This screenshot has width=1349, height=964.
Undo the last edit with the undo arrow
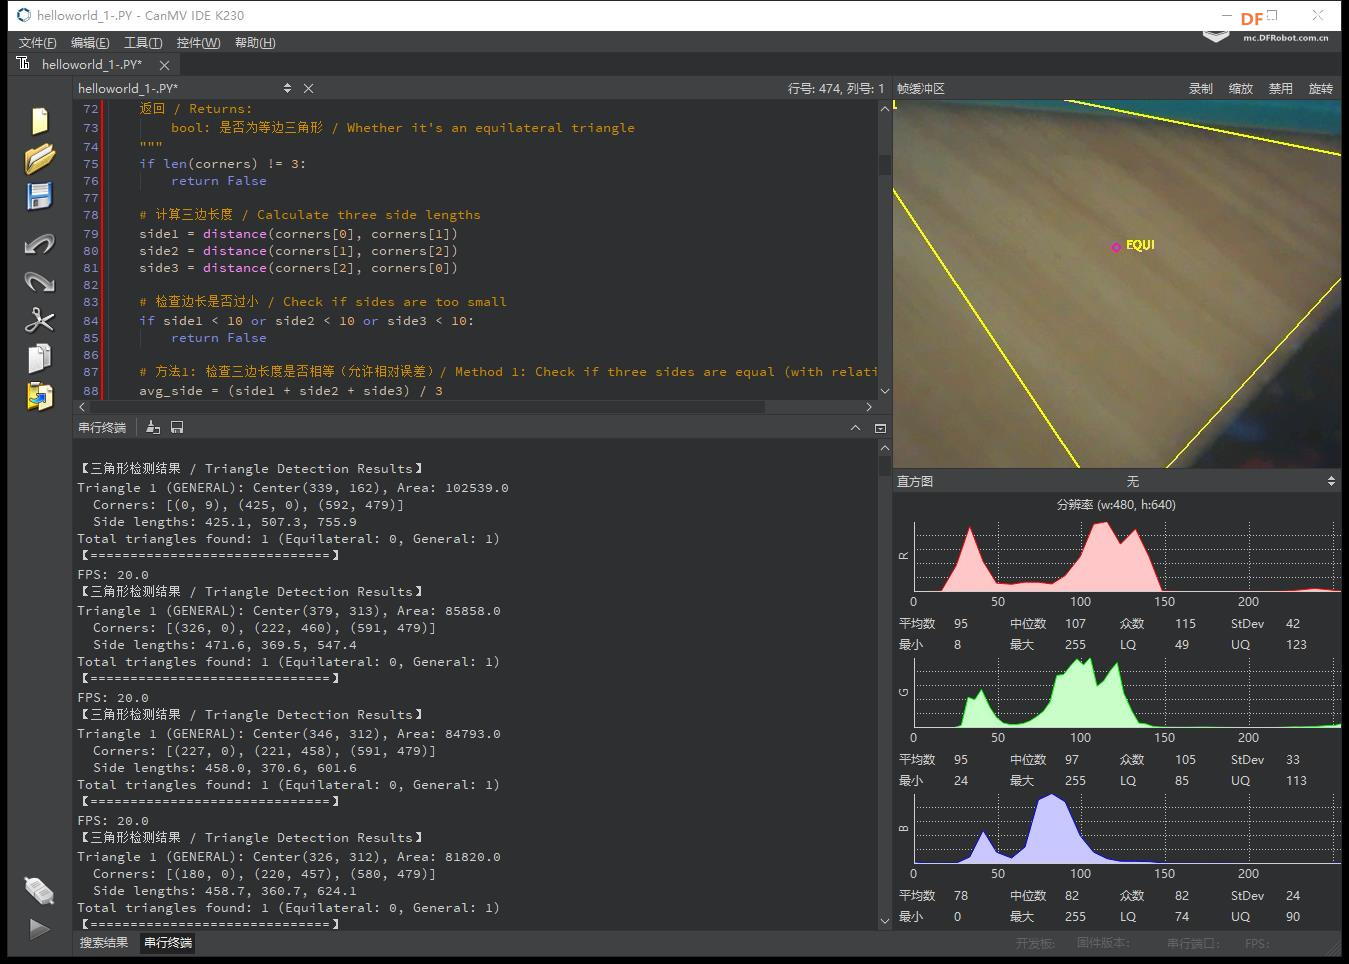(39, 243)
